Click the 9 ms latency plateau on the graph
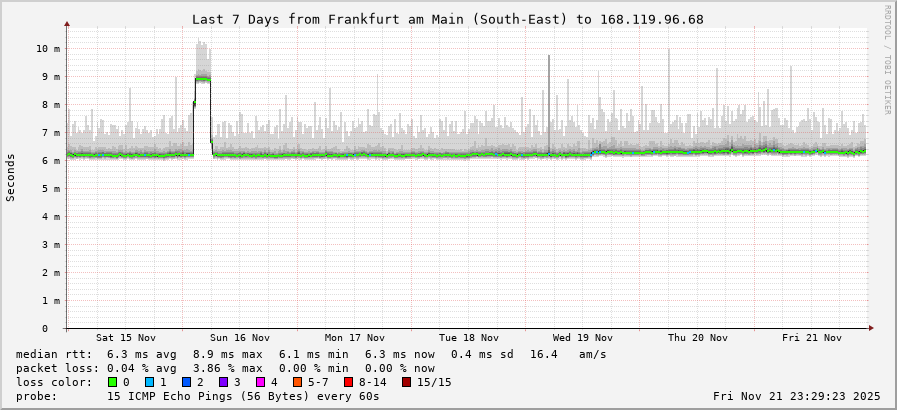 [203, 78]
